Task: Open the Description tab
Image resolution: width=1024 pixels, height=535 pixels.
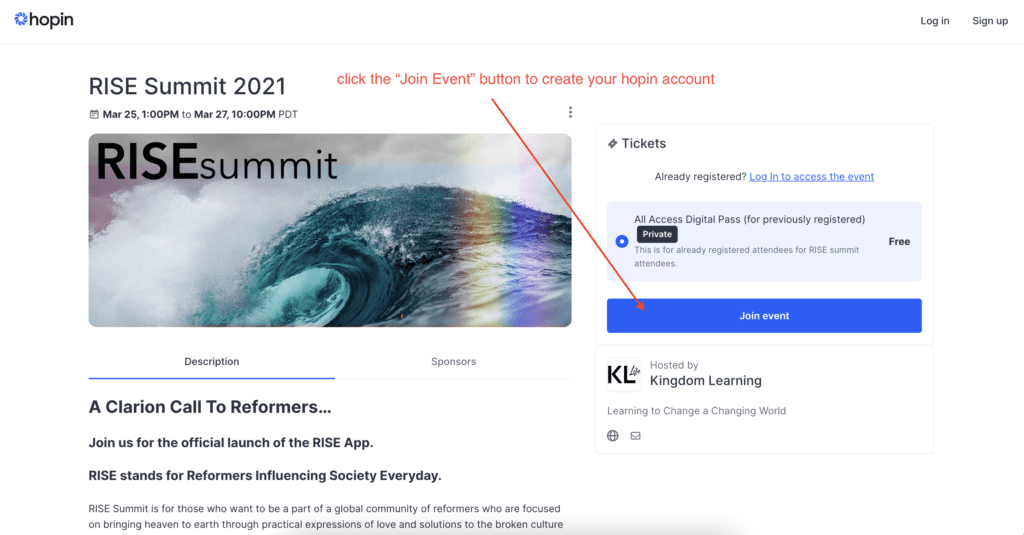Action: pos(211,361)
